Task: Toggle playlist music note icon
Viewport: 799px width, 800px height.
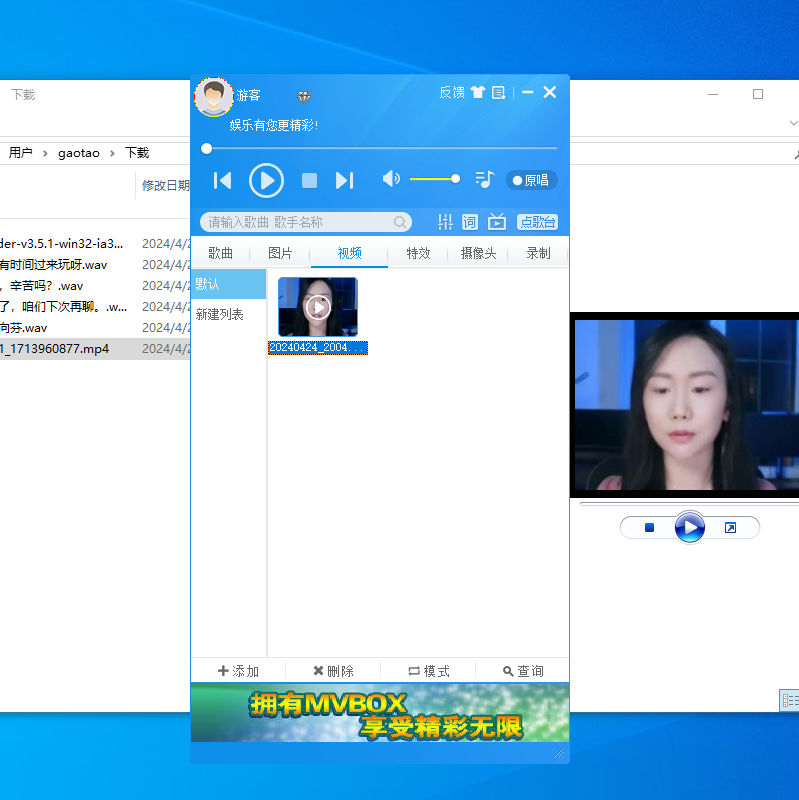Action: pos(485,179)
